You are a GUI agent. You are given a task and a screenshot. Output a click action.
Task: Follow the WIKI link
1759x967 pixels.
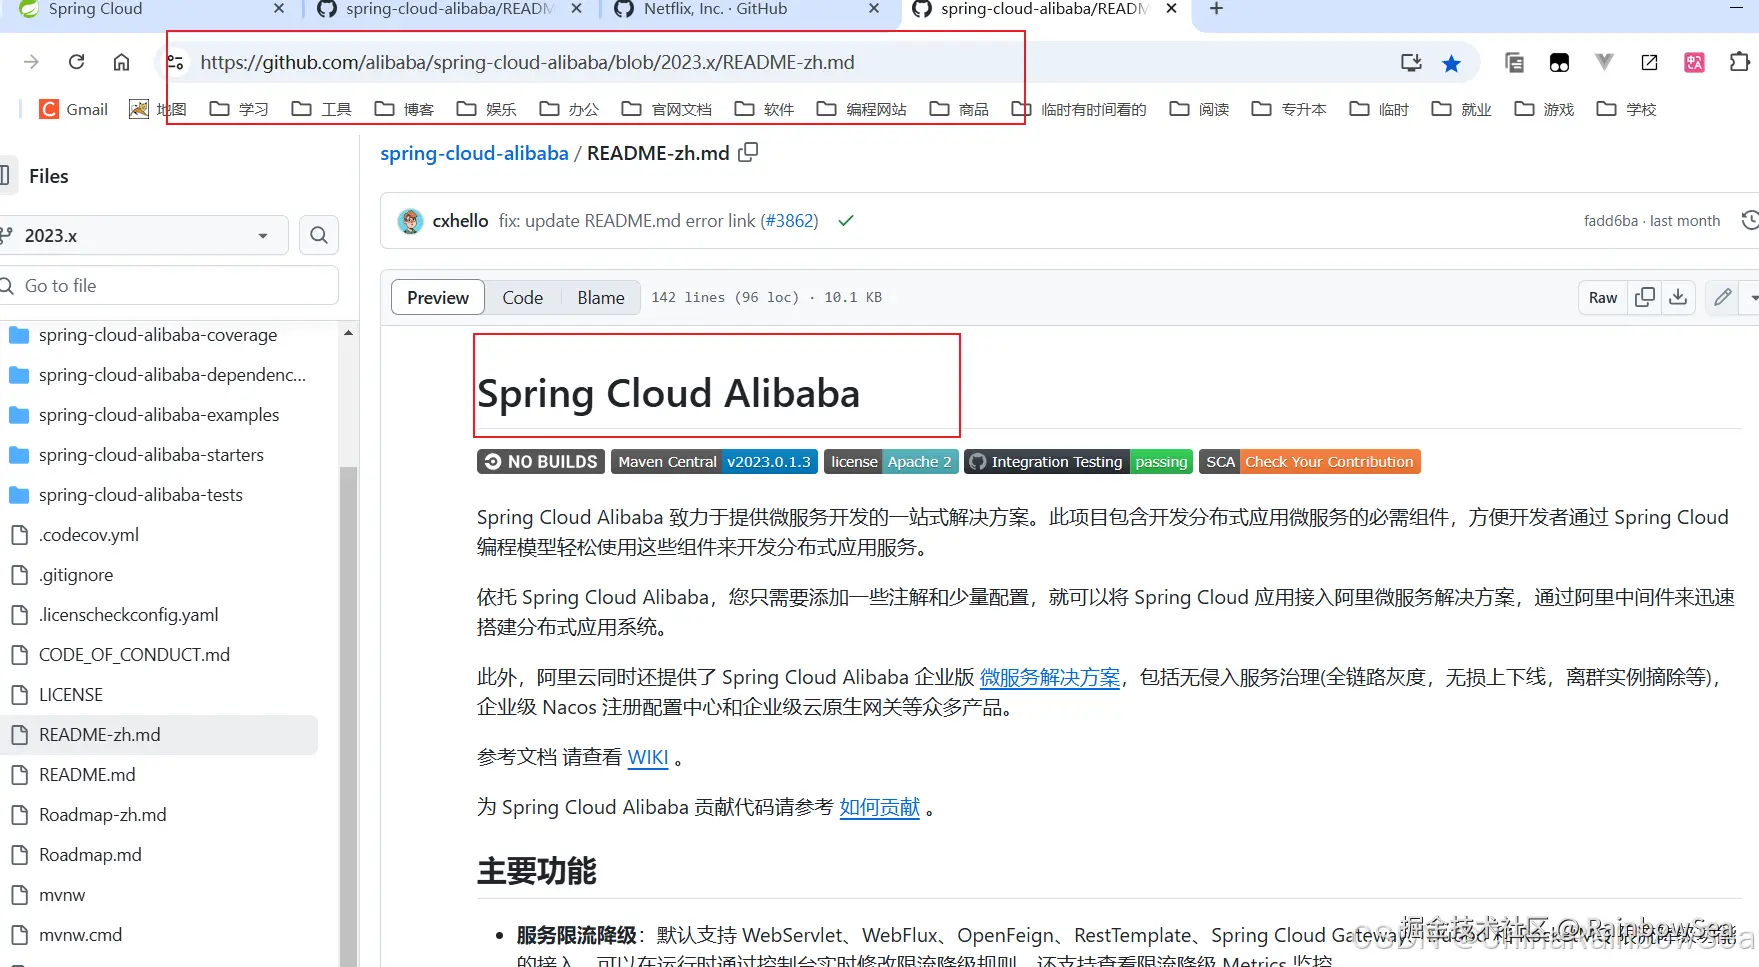click(x=648, y=757)
